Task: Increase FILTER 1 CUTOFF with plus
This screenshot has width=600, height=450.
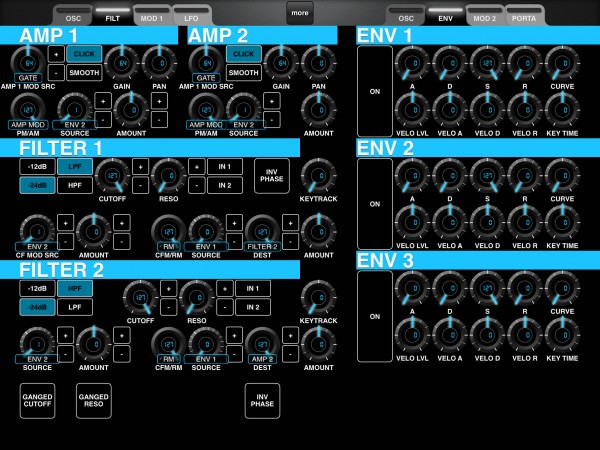Action: pos(140,167)
